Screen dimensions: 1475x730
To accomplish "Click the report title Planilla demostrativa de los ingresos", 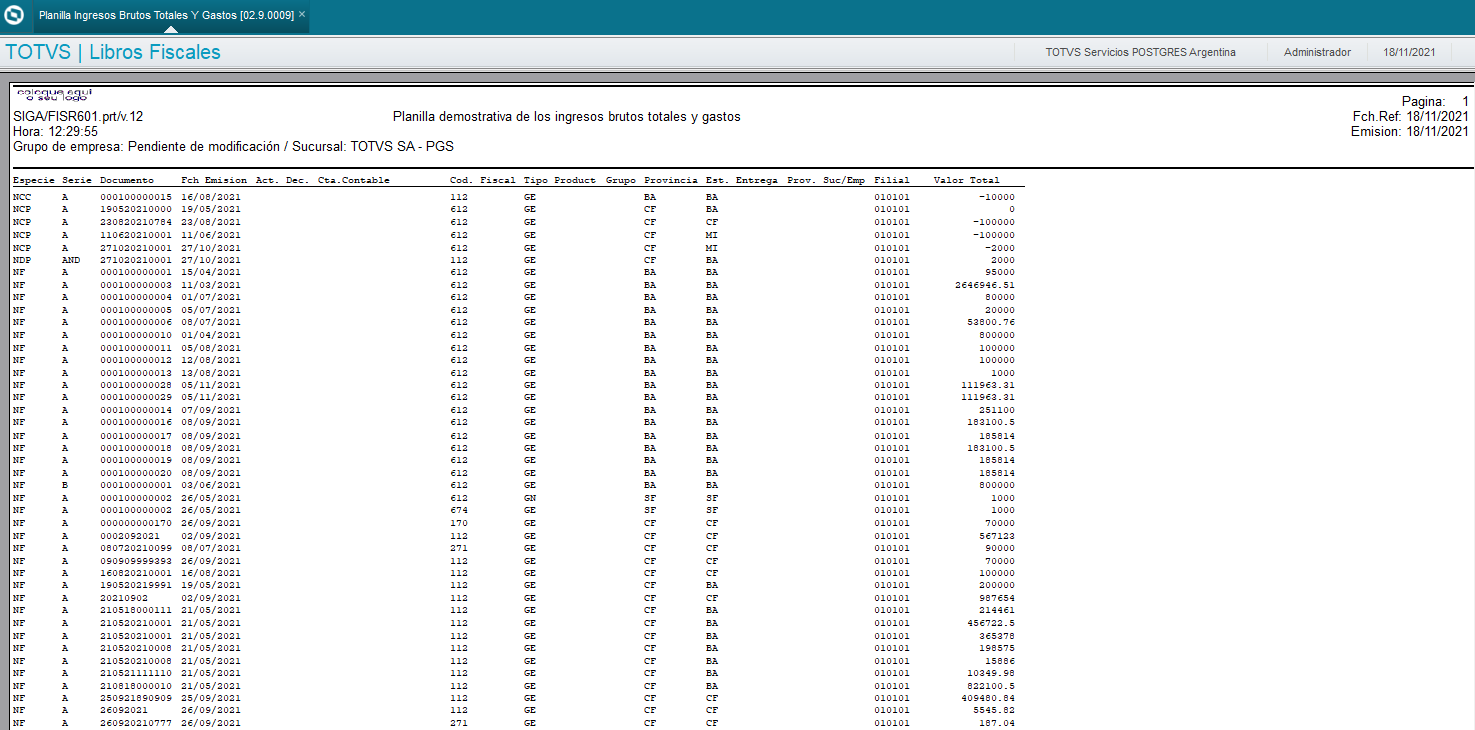I will click(x=567, y=117).
